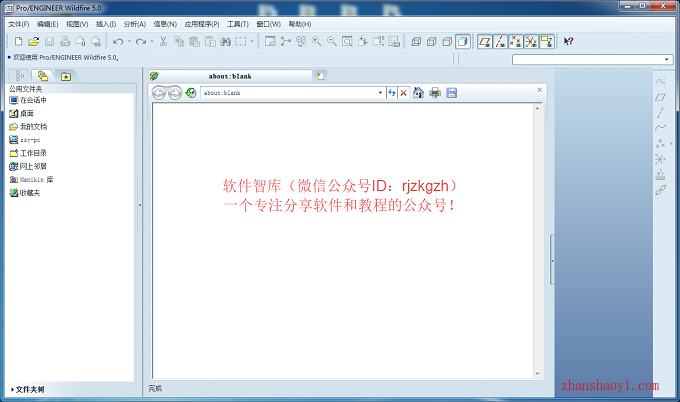Zoom in with magnifier plus icon
Screen dimensions: 680x402
click(x=317, y=41)
